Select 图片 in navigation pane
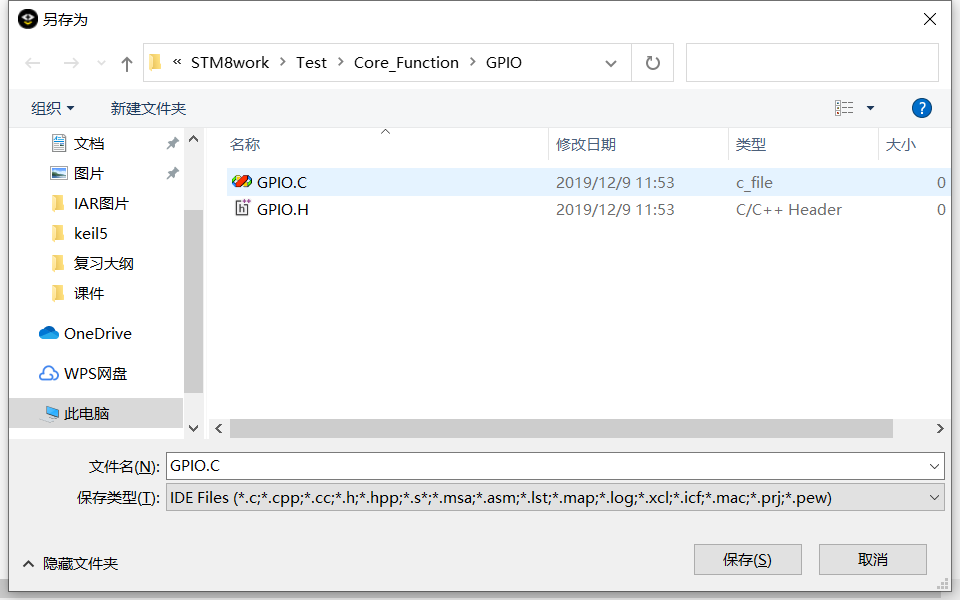This screenshot has width=960, height=600. click(89, 173)
